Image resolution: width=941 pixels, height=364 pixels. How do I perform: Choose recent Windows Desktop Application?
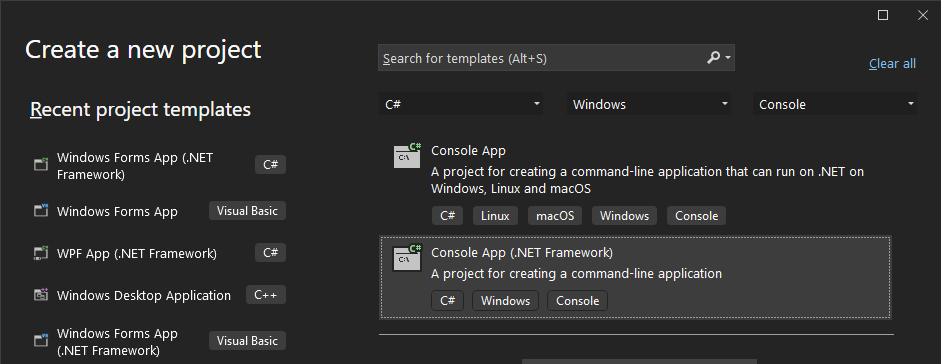[x=159, y=295]
